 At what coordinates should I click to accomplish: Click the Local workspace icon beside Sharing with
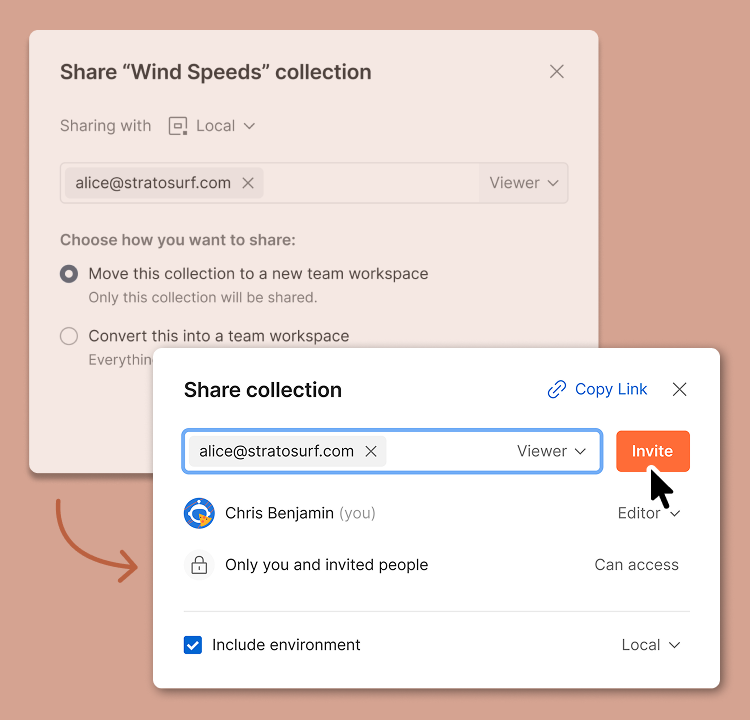point(178,126)
